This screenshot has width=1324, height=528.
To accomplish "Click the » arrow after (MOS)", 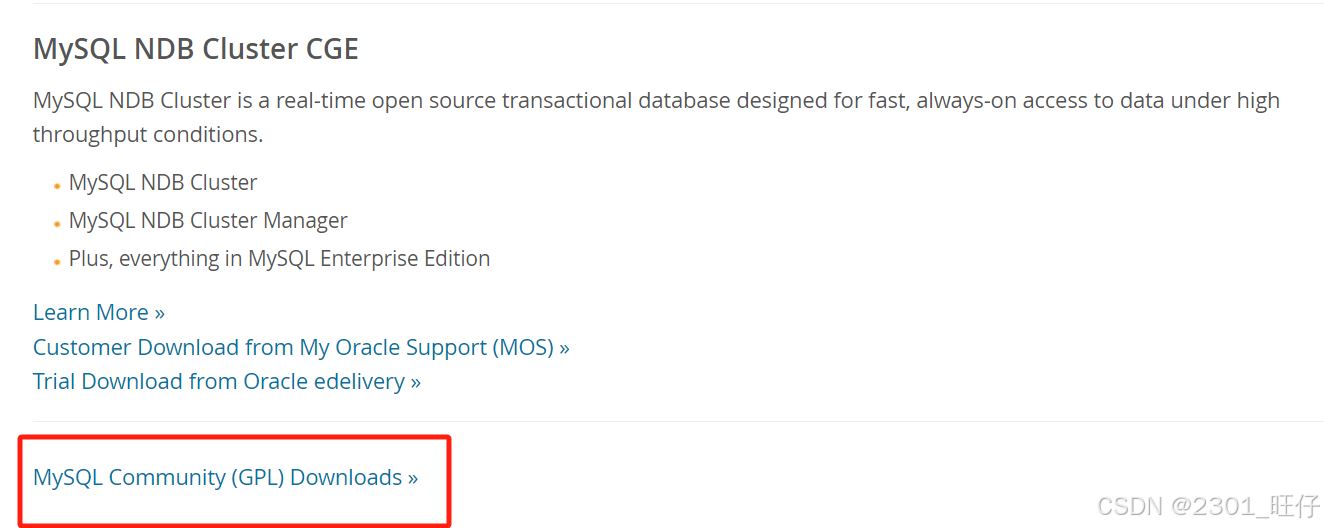I will tap(565, 348).
